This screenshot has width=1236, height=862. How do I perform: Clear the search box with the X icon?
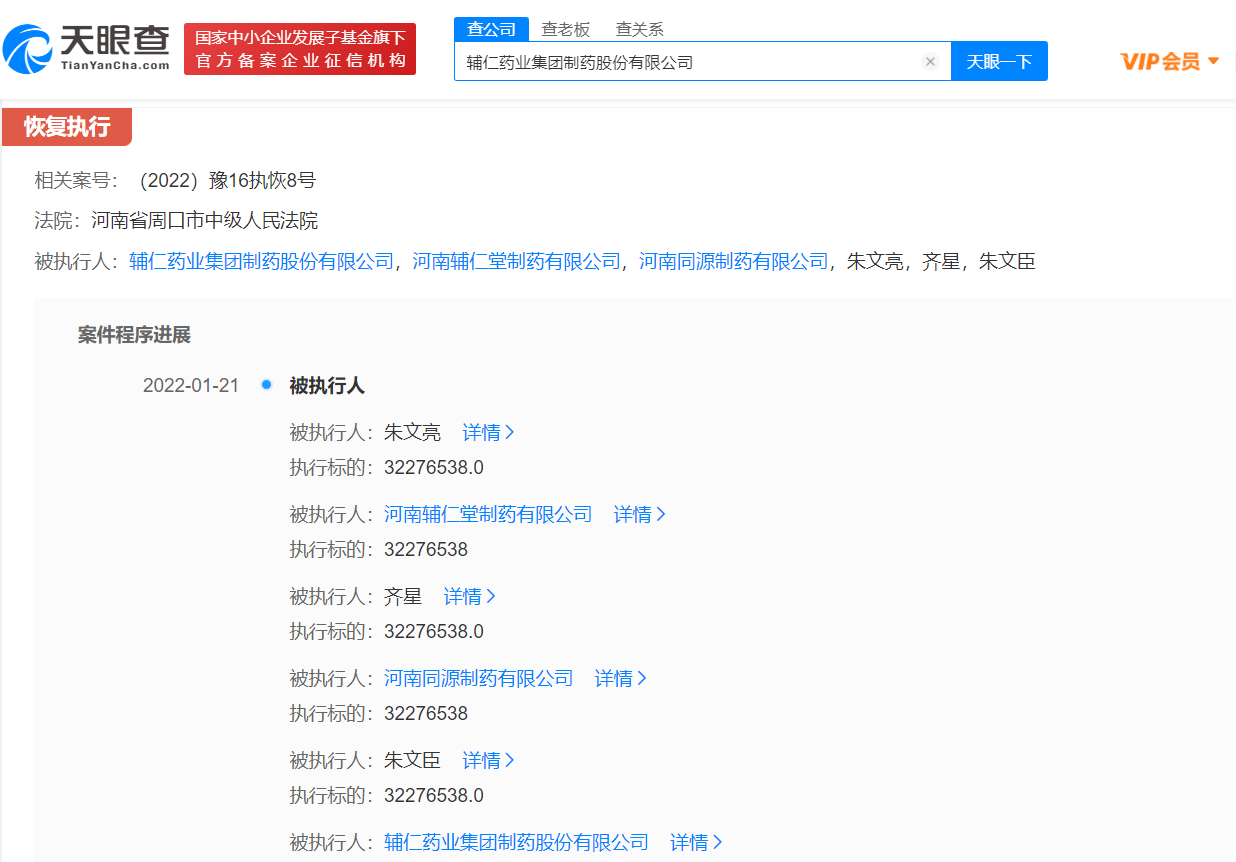pos(930,62)
